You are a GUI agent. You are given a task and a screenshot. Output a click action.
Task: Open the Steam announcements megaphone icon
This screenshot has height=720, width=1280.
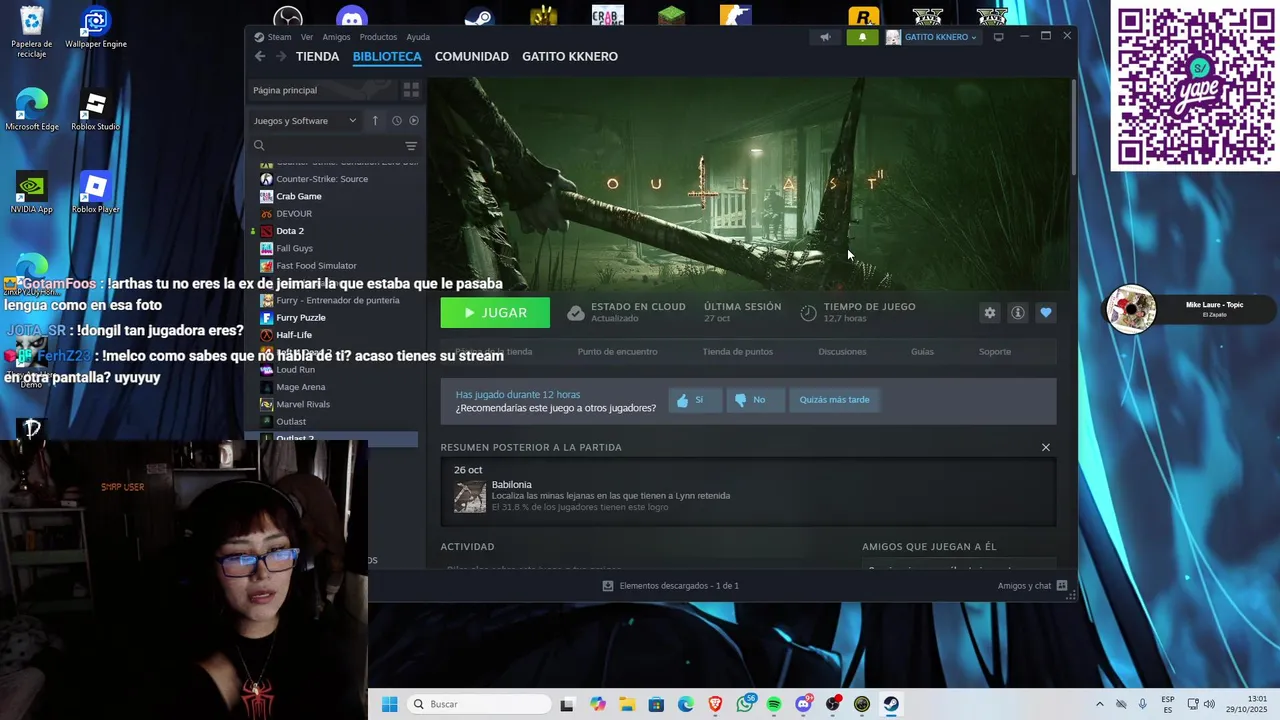(x=825, y=37)
